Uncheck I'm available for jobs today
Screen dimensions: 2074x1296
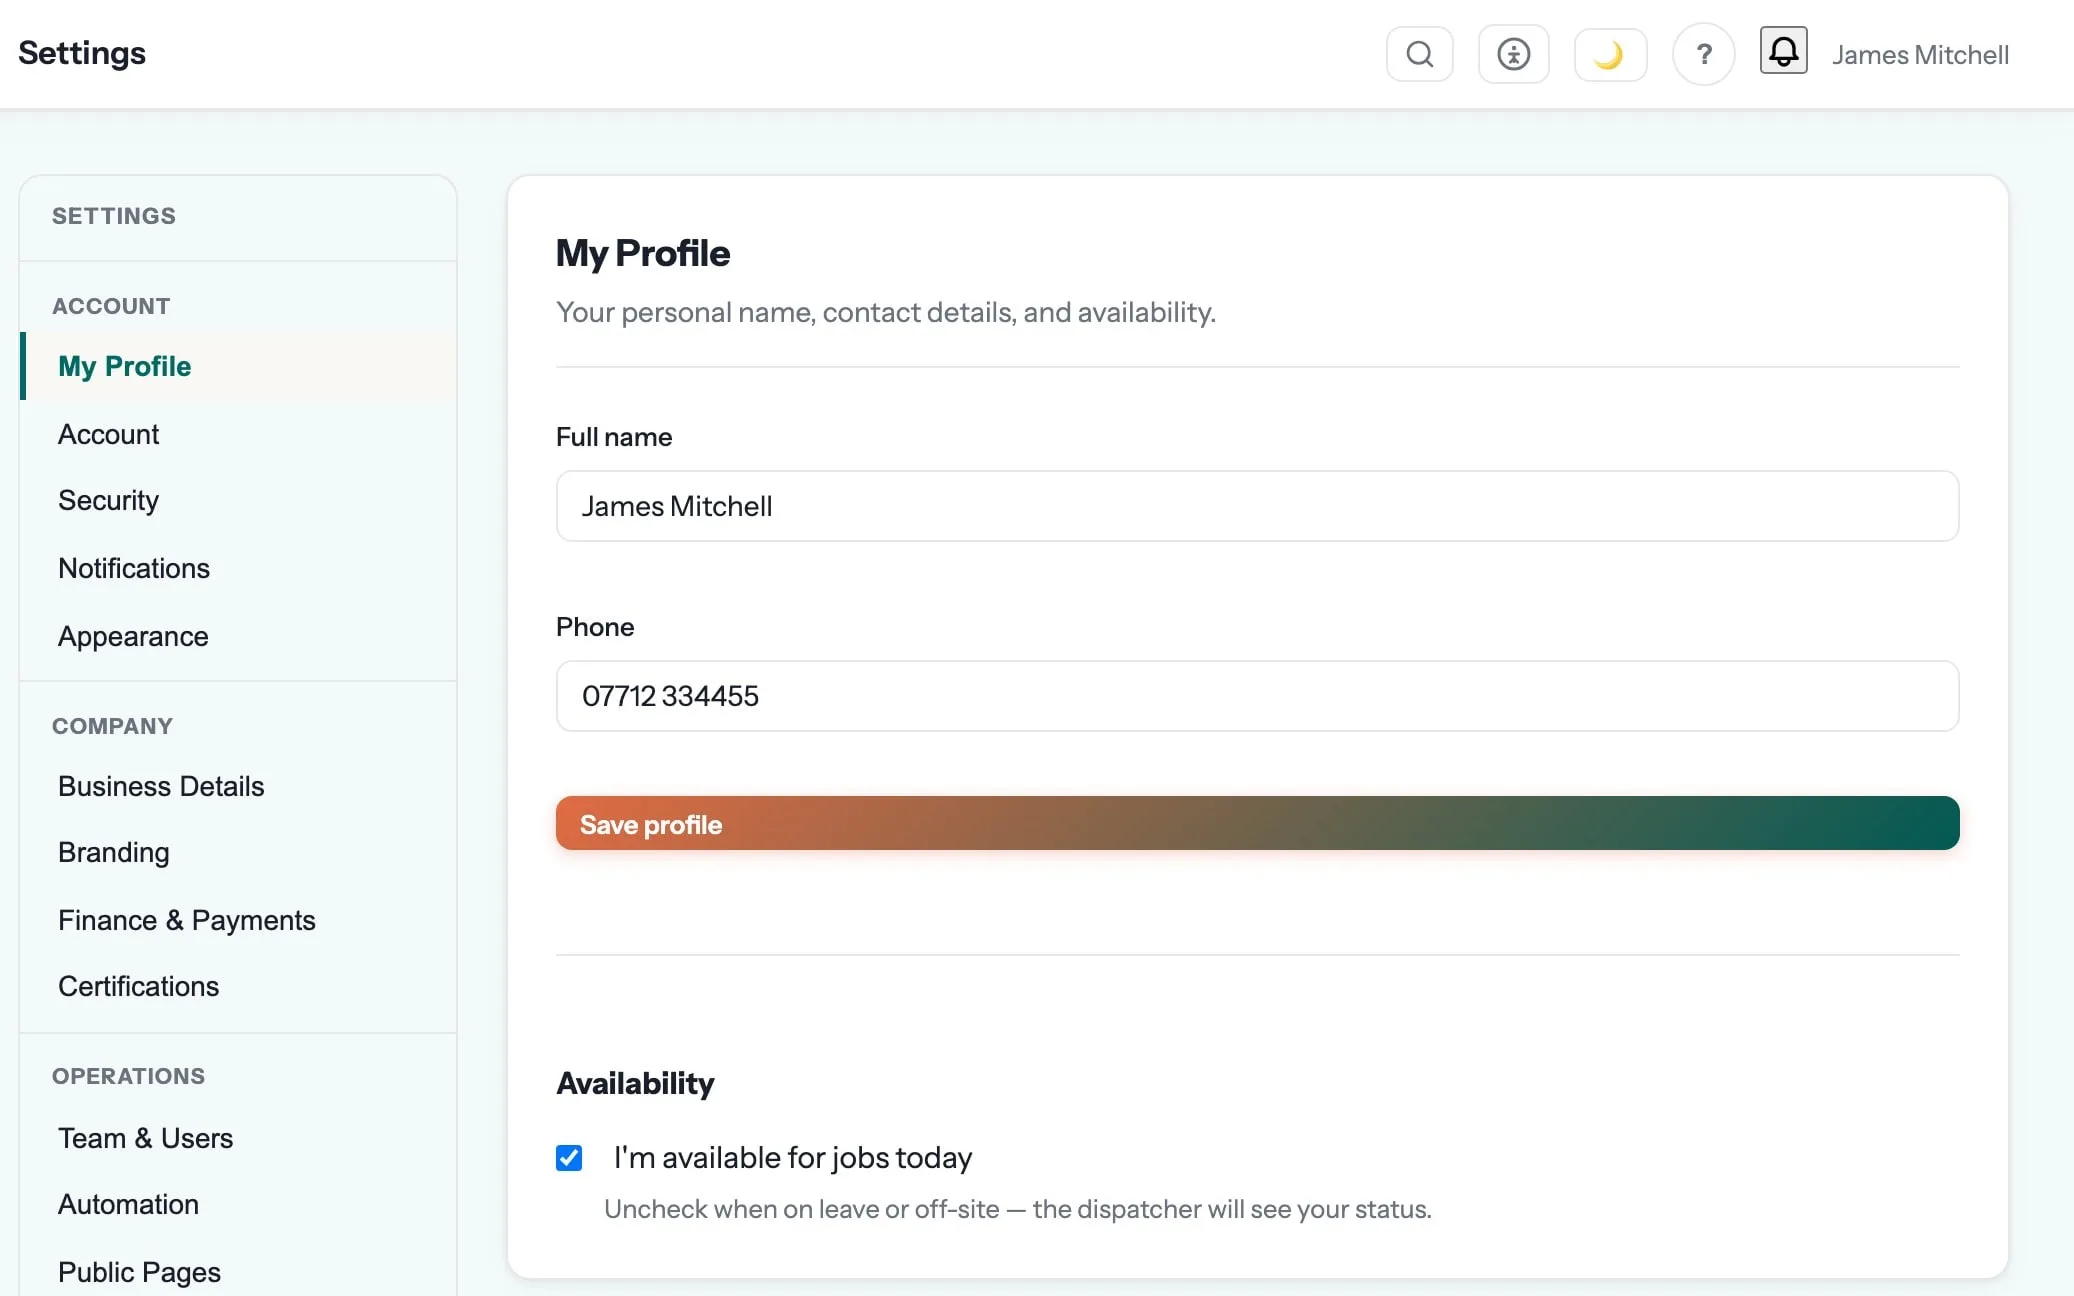point(569,1158)
